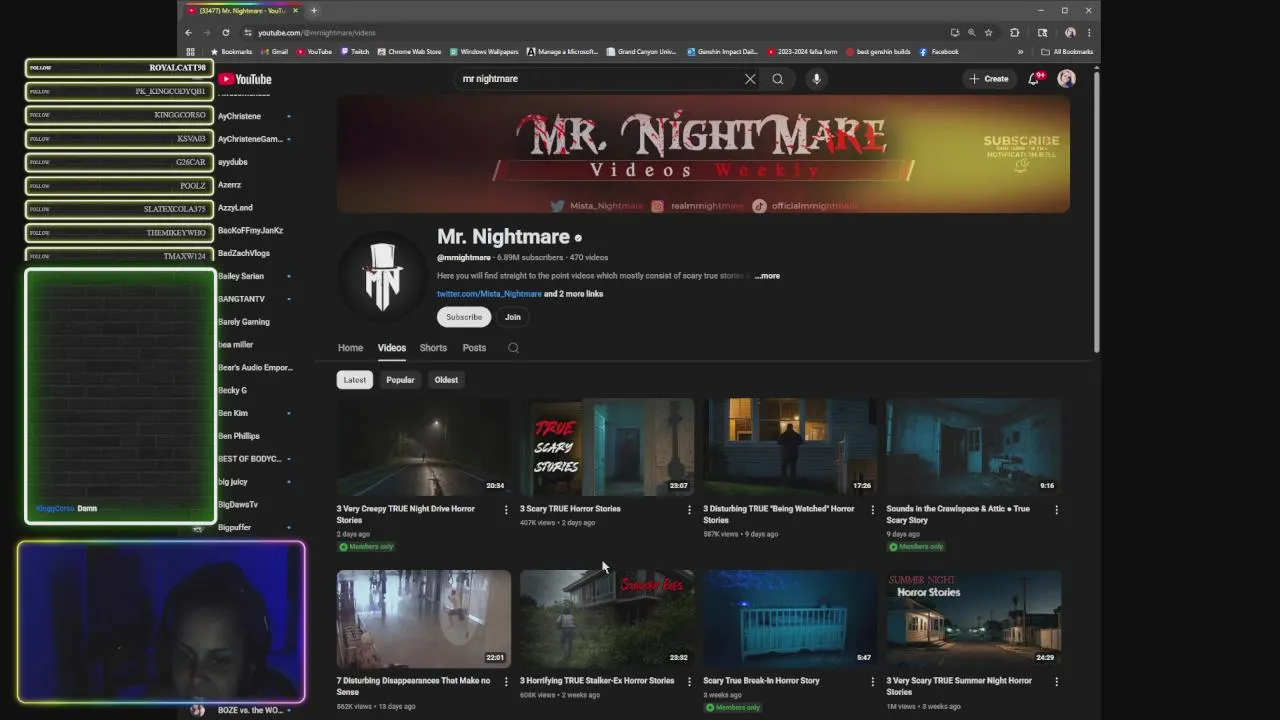The width and height of the screenshot is (1280, 720).
Task: Select the Videos tab
Action: click(x=391, y=348)
